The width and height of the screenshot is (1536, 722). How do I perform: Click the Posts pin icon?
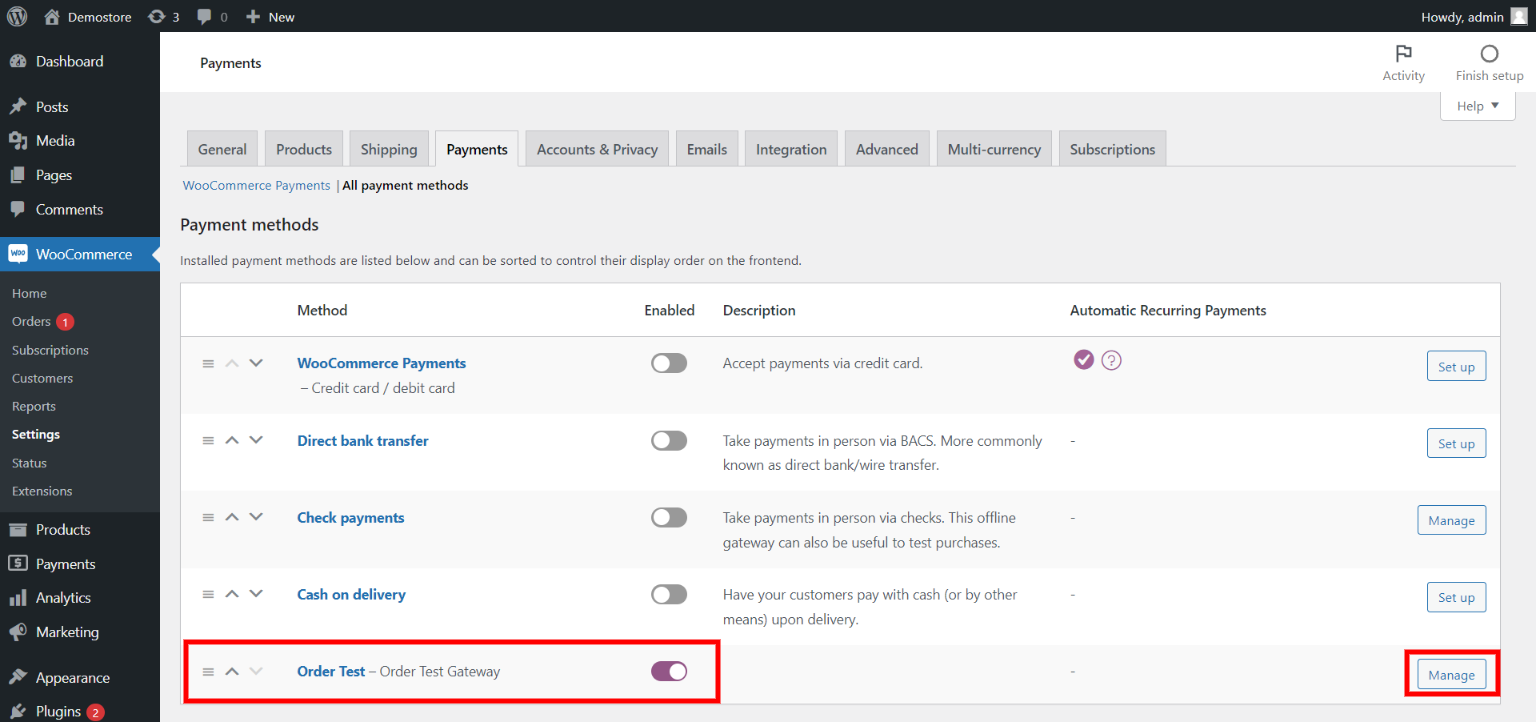point(18,107)
